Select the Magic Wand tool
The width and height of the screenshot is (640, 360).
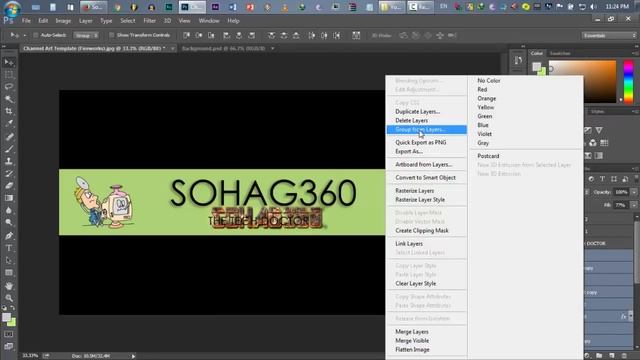tap(9, 99)
